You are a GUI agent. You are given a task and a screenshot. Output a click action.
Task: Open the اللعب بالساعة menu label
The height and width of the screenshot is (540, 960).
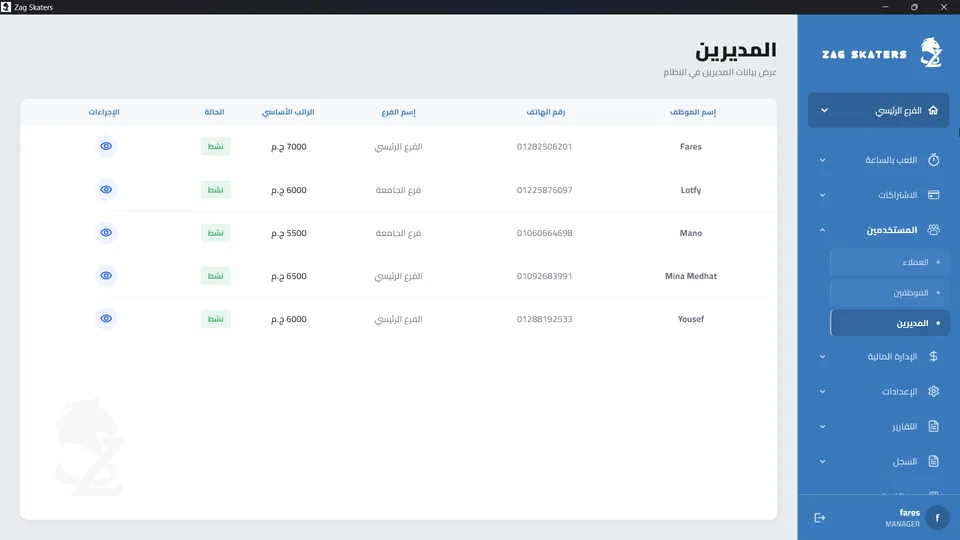(x=891, y=160)
